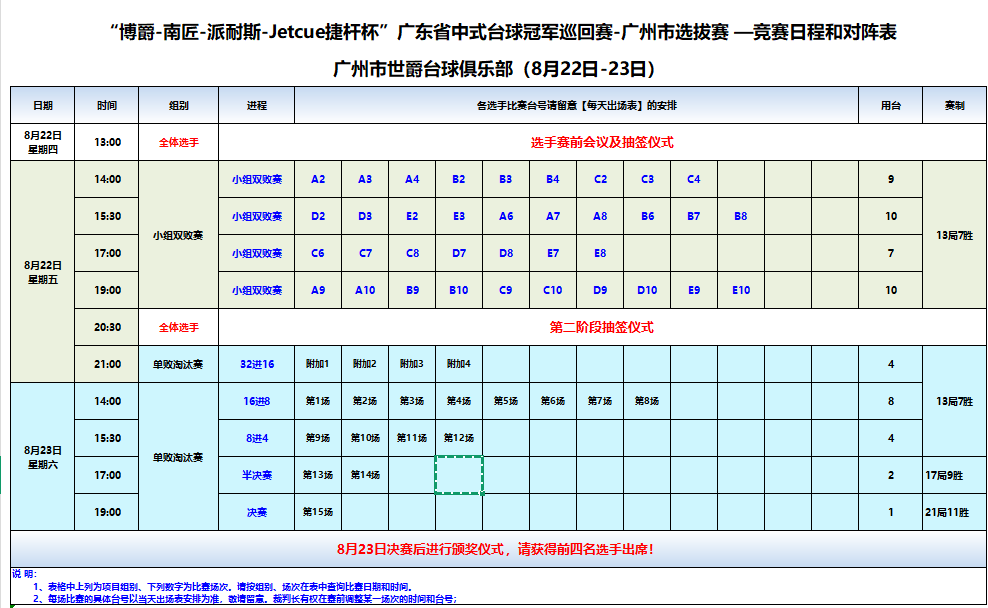This screenshot has height=608, width=988.
Task: Click the 日期 column header
Action: tap(43, 105)
